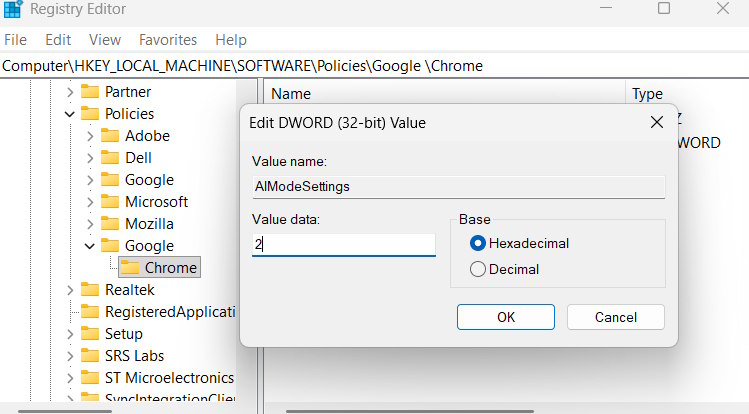
Task: Select the Partner key label
Action: 128,92
